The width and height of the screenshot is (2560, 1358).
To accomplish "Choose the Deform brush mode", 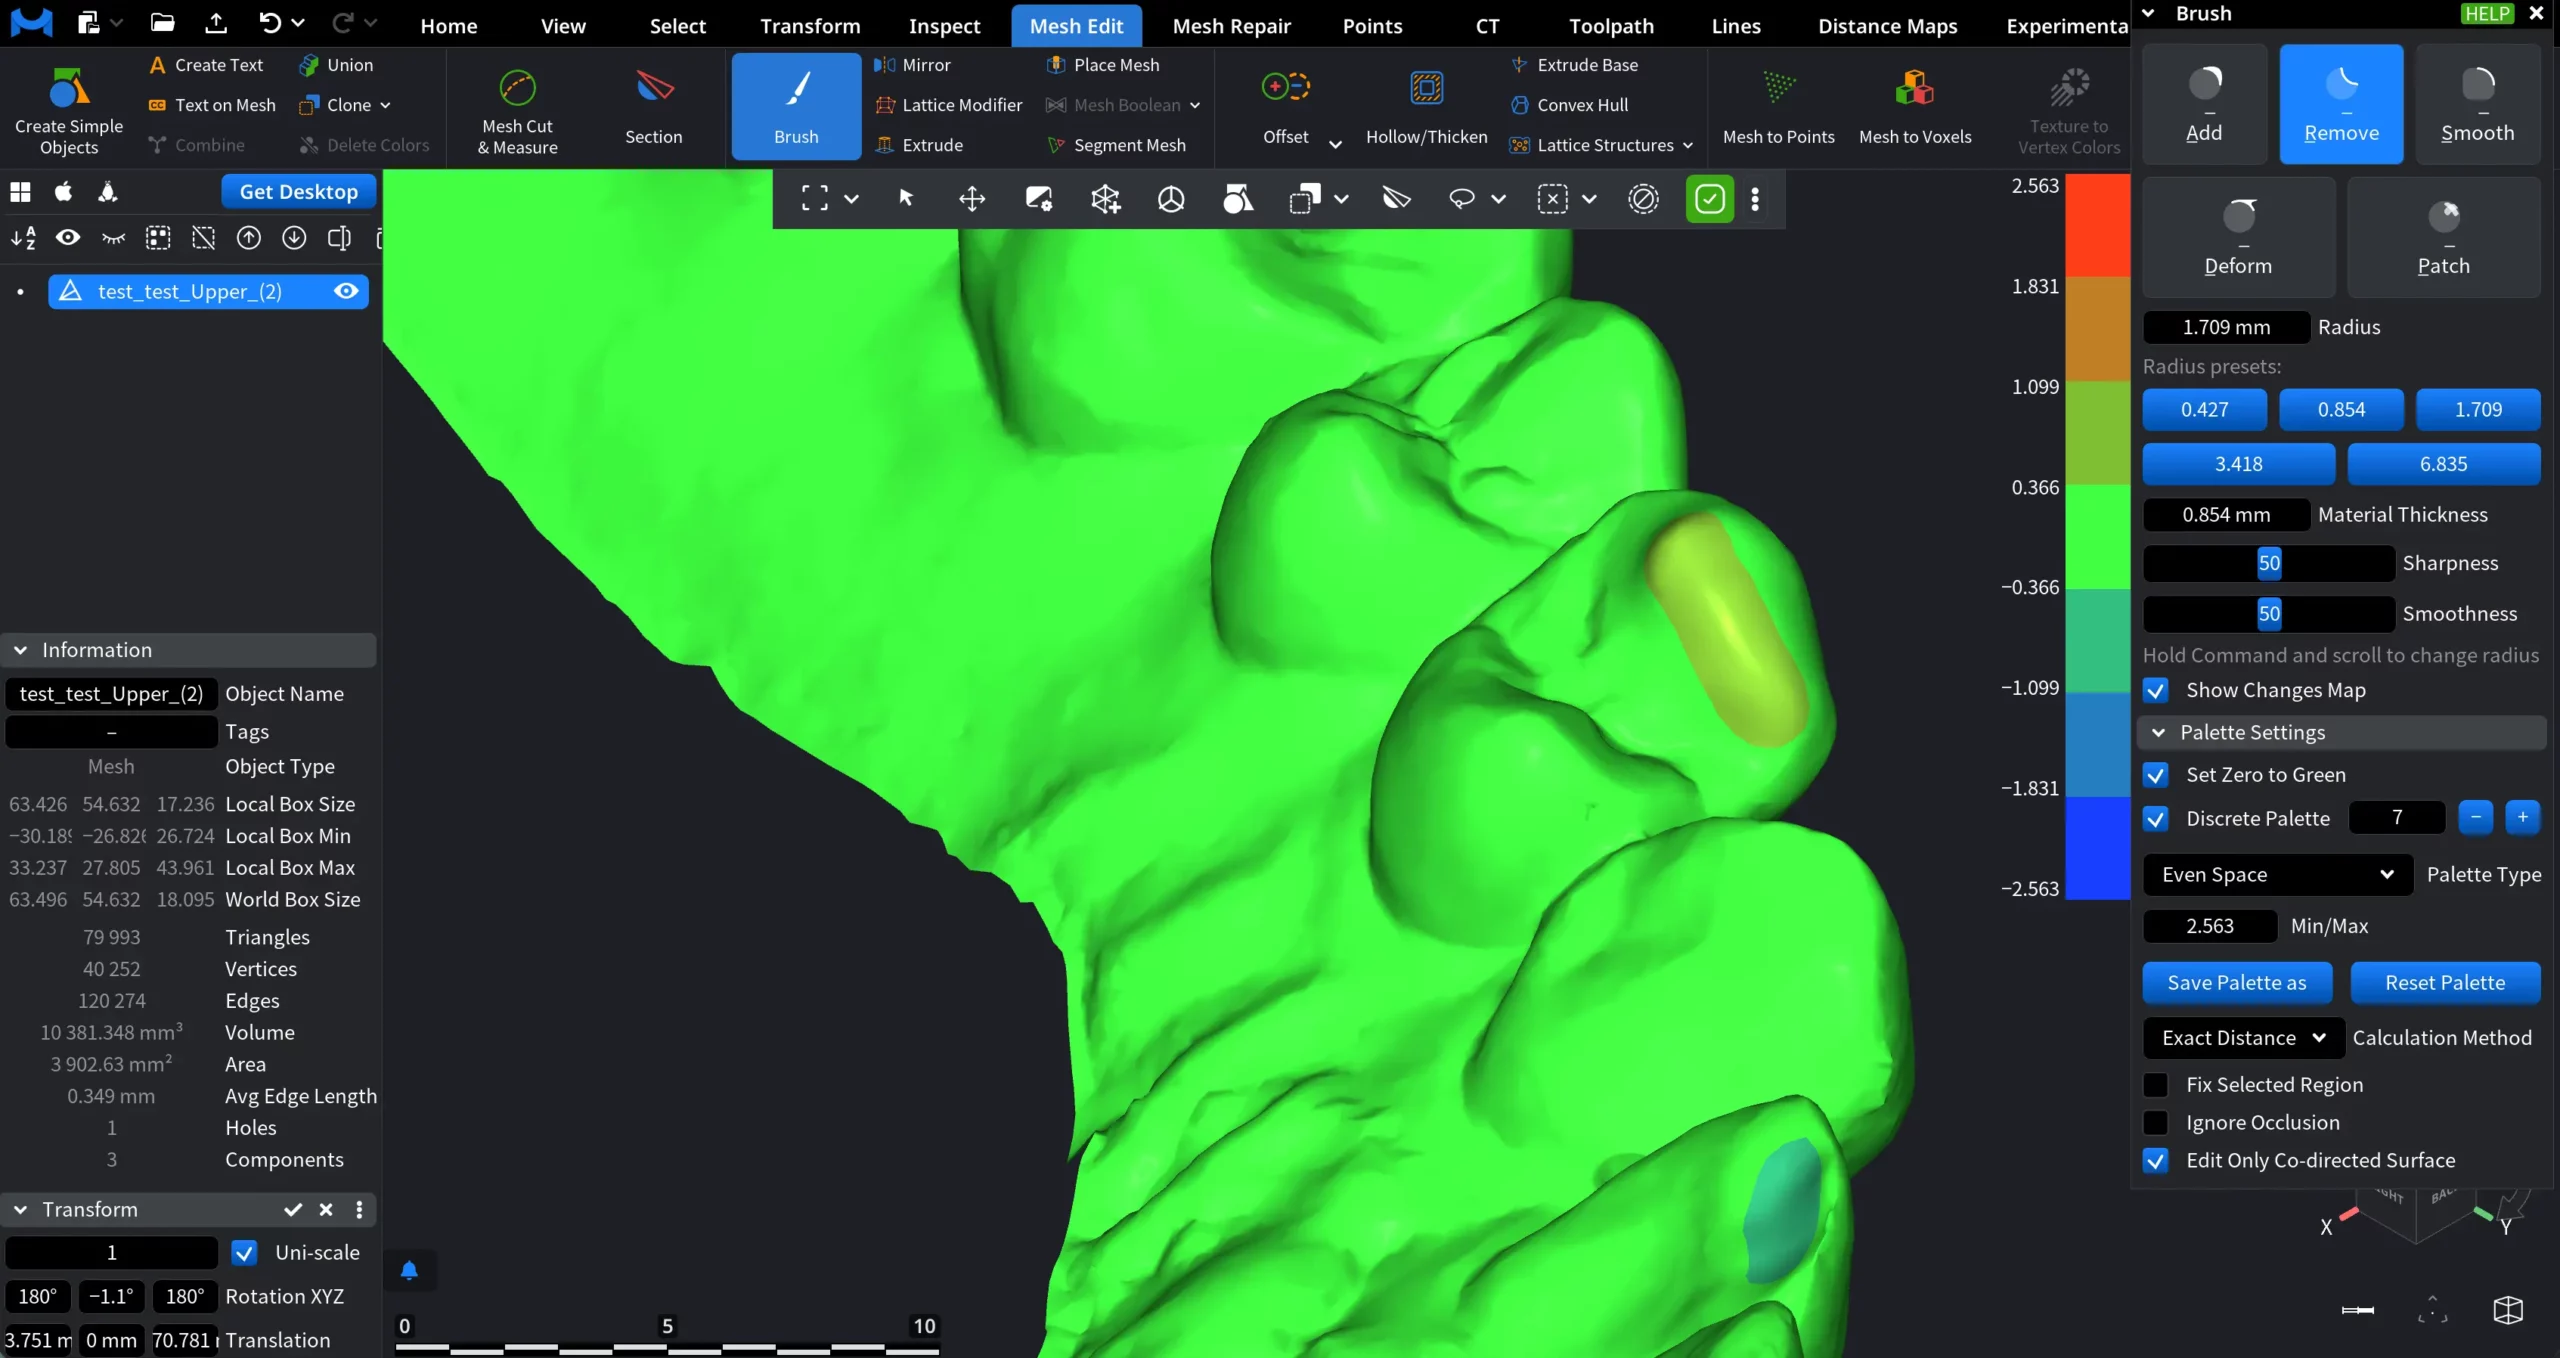I will pos(2238,237).
